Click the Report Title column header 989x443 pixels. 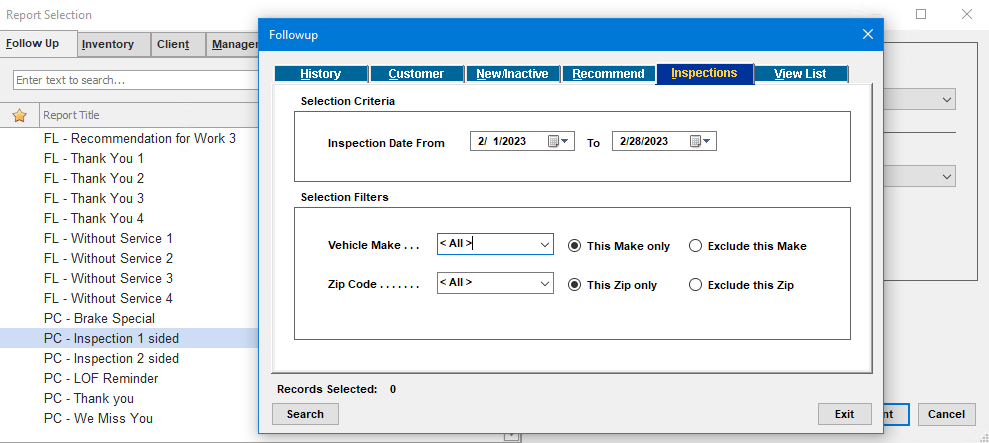click(x=150, y=115)
